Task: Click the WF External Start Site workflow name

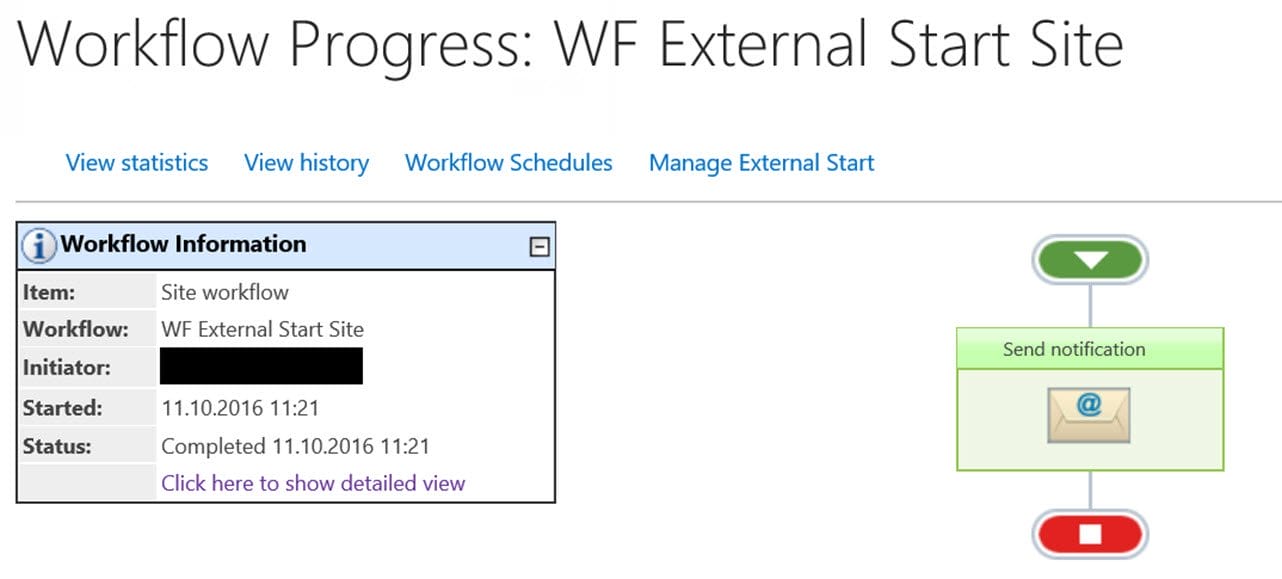Action: click(263, 329)
